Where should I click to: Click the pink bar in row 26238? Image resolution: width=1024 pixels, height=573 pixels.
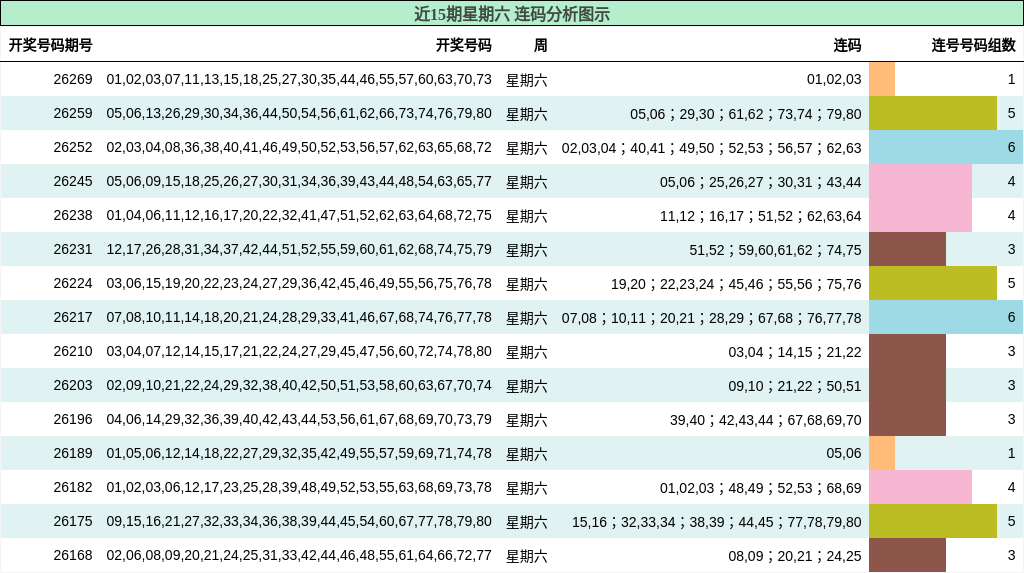pos(920,215)
